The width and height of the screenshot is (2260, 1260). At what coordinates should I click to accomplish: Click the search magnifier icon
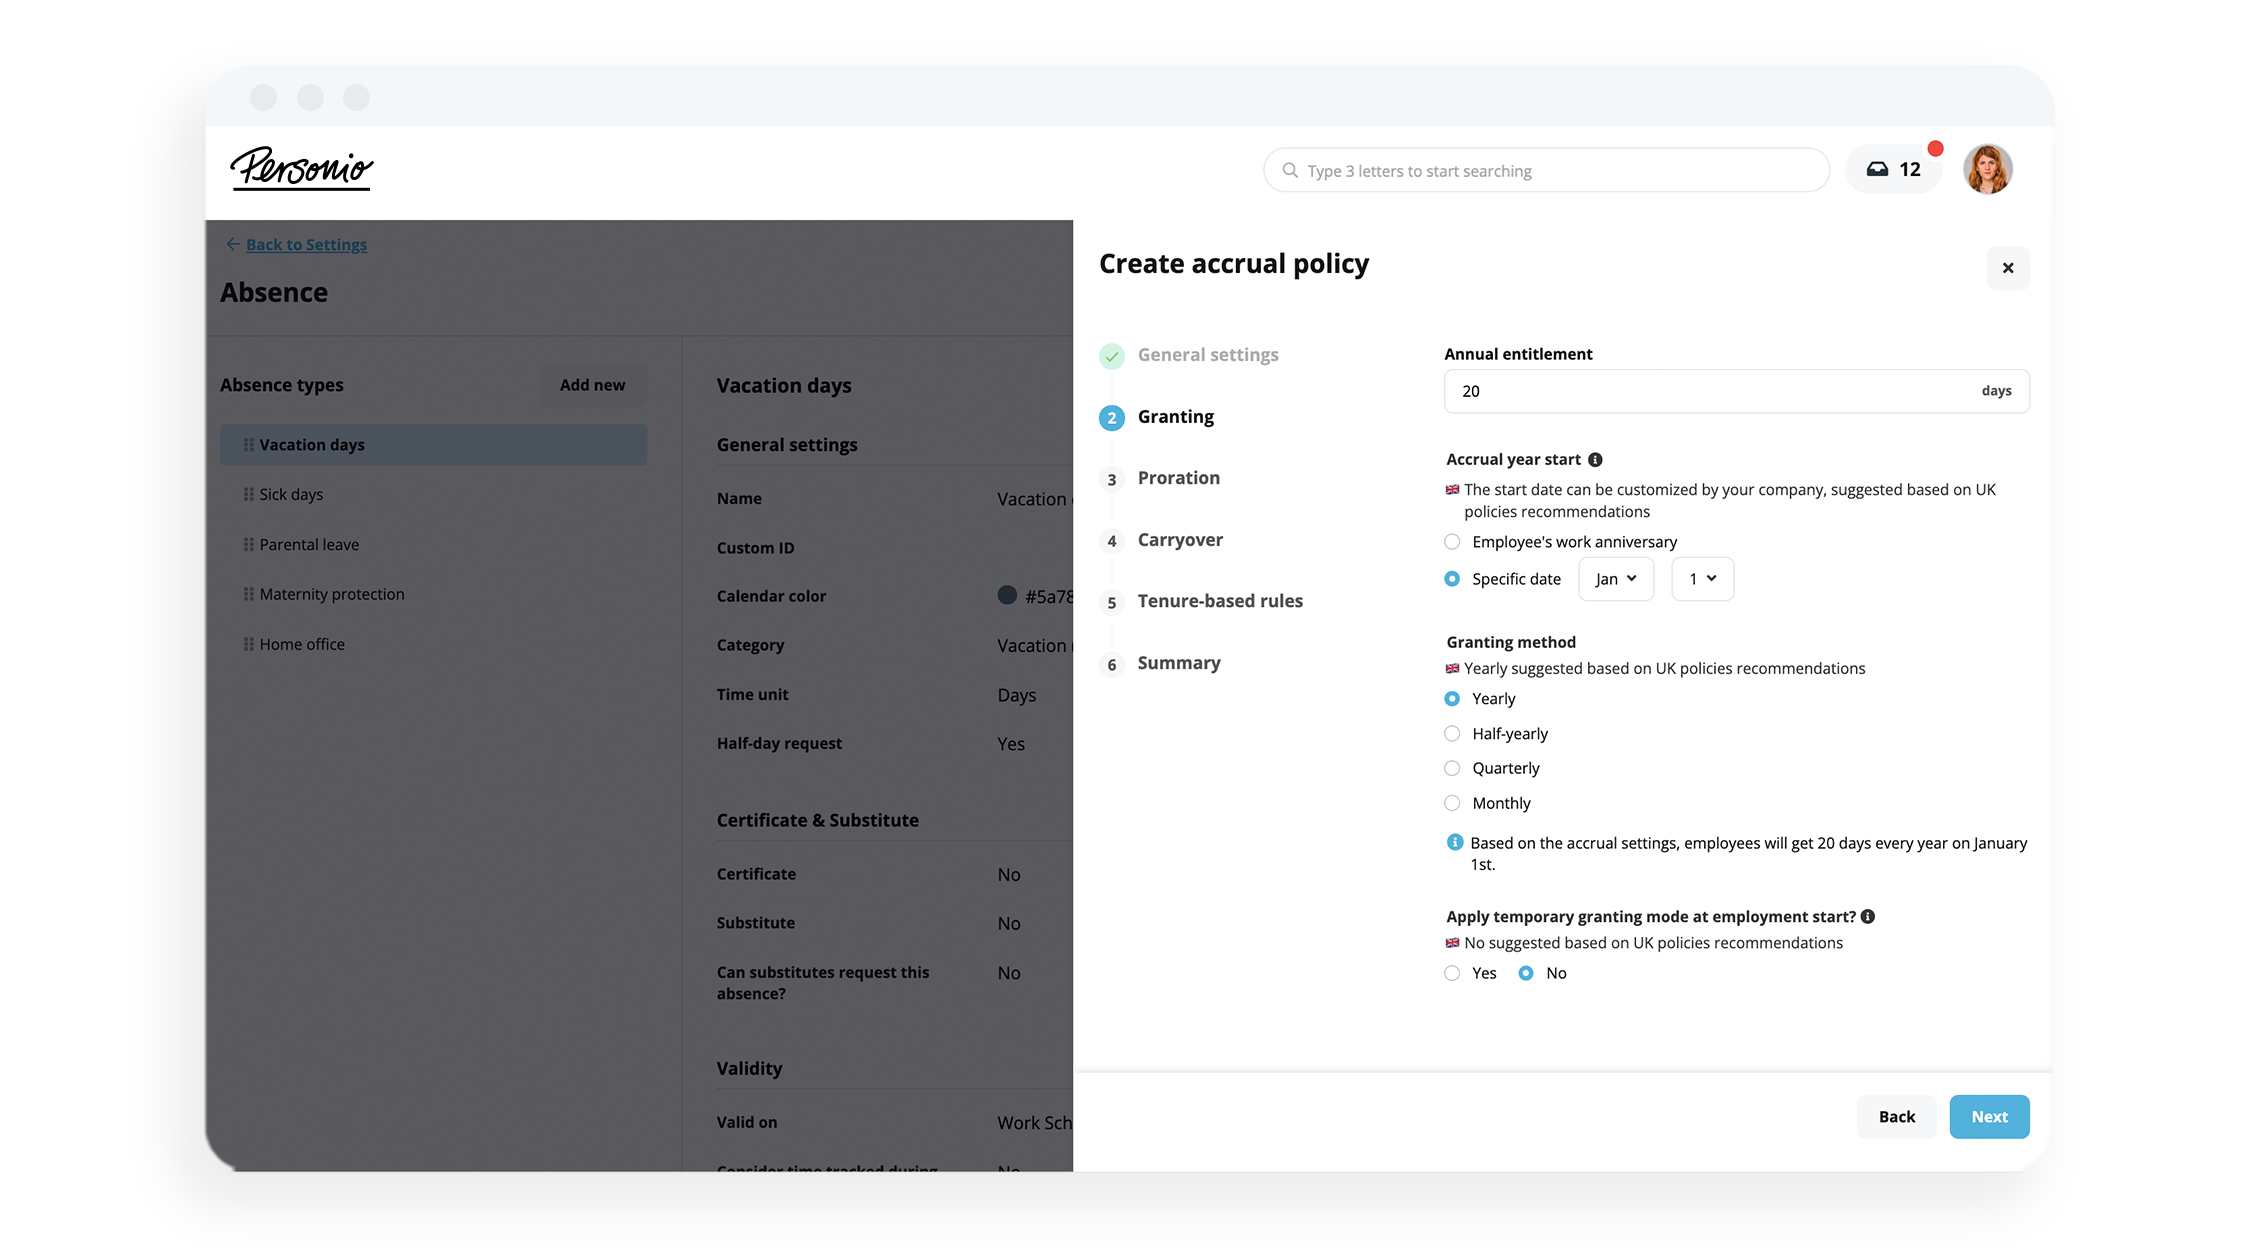pyautogui.click(x=1289, y=169)
